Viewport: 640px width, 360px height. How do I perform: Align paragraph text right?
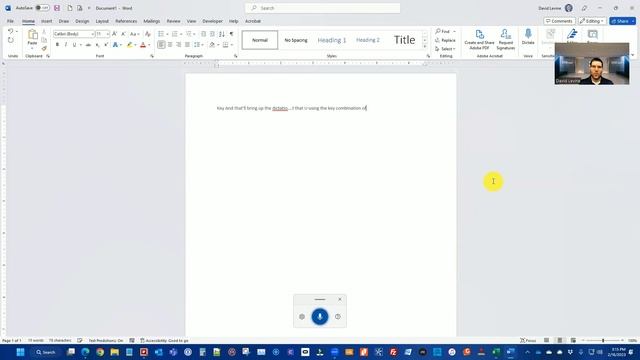click(178, 44)
